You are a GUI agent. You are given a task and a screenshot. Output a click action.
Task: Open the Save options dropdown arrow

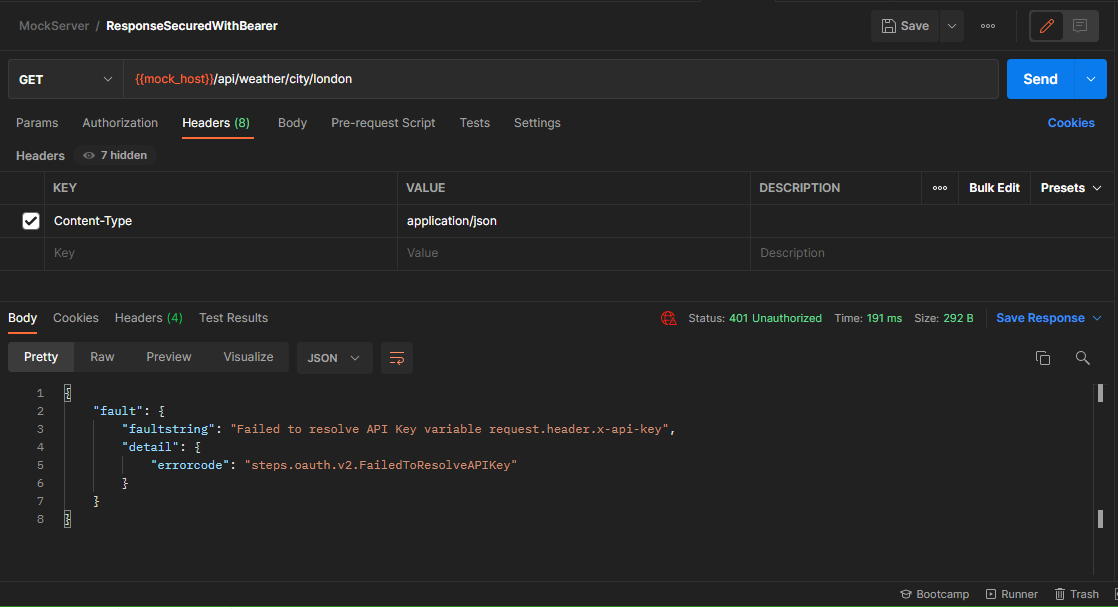pyautogui.click(x=952, y=26)
